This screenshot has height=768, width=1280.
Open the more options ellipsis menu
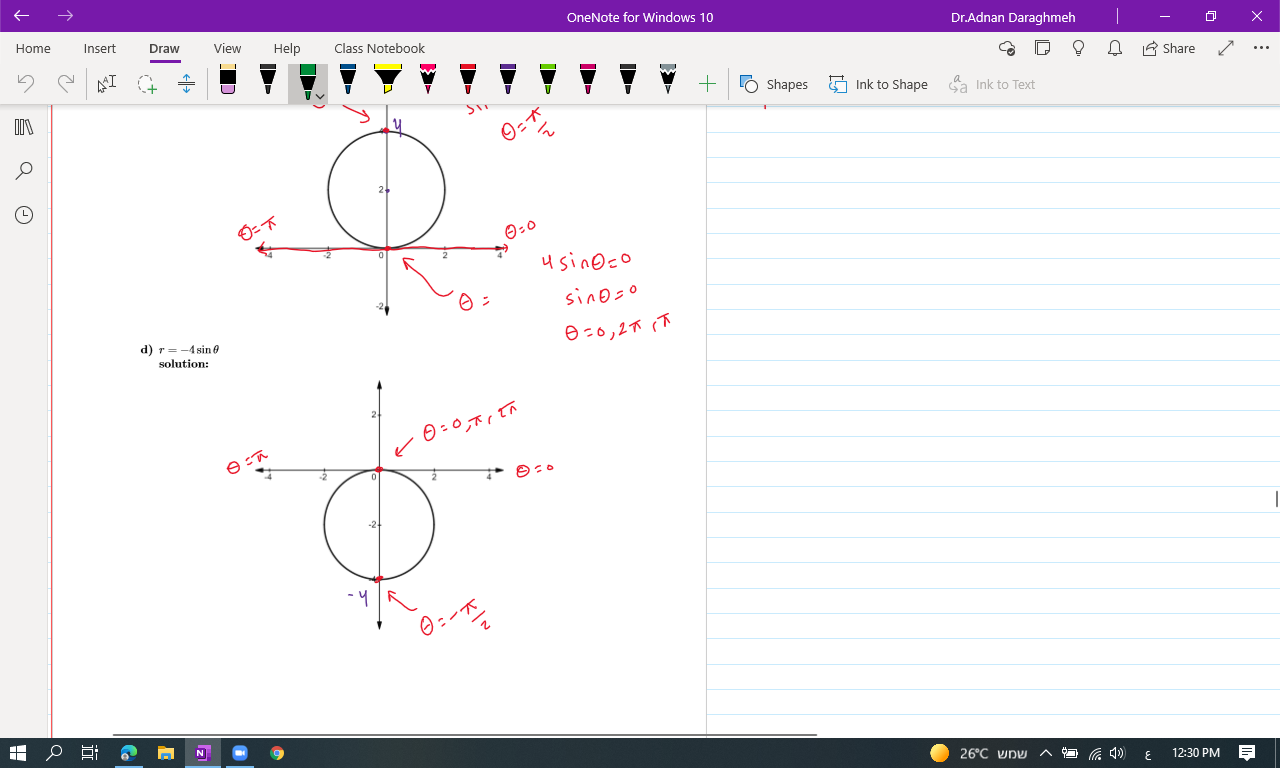pyautogui.click(x=1261, y=48)
